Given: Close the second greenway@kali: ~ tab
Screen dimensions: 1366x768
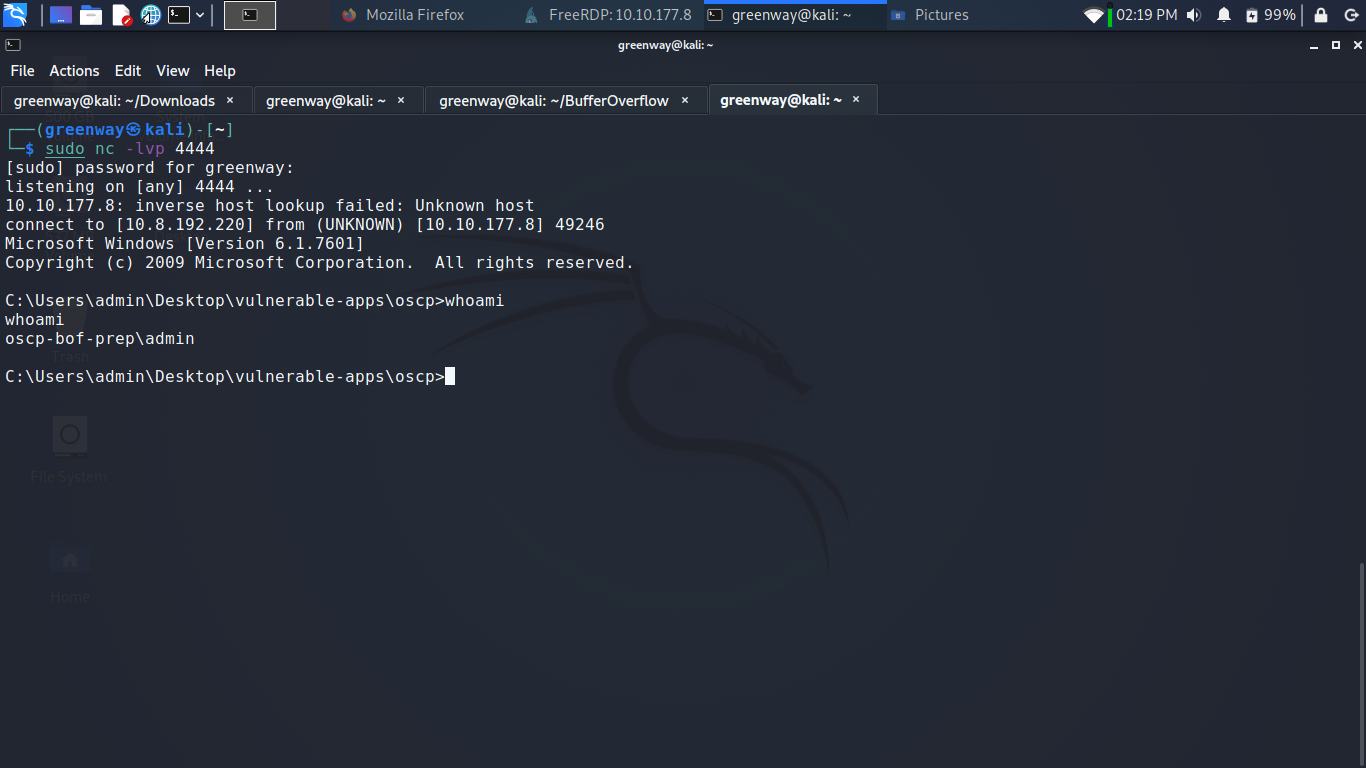Looking at the screenshot, I should pos(401,100).
